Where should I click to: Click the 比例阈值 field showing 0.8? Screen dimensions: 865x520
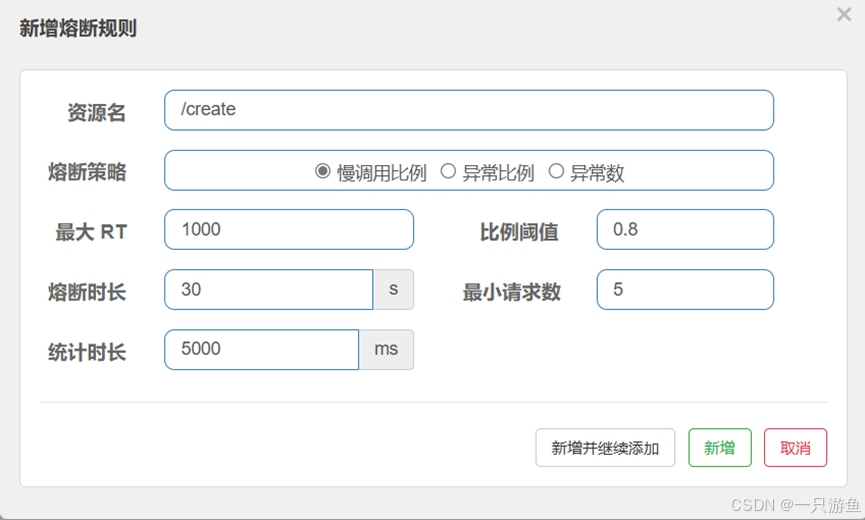coord(685,229)
